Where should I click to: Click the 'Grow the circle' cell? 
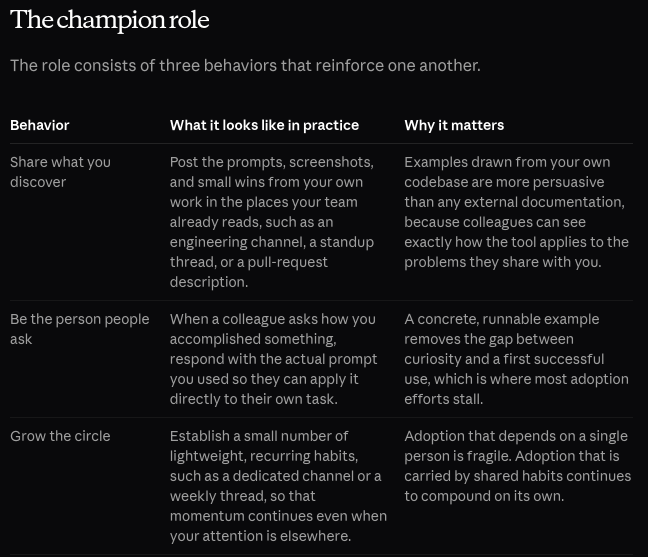coord(60,436)
